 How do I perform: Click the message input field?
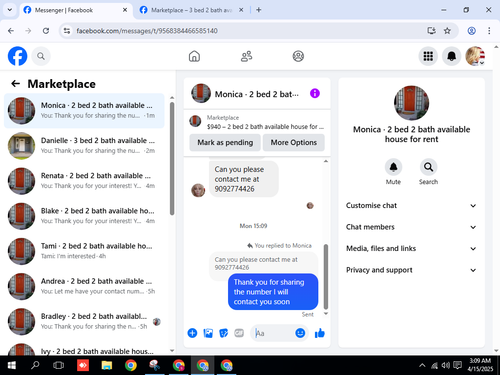(273, 333)
